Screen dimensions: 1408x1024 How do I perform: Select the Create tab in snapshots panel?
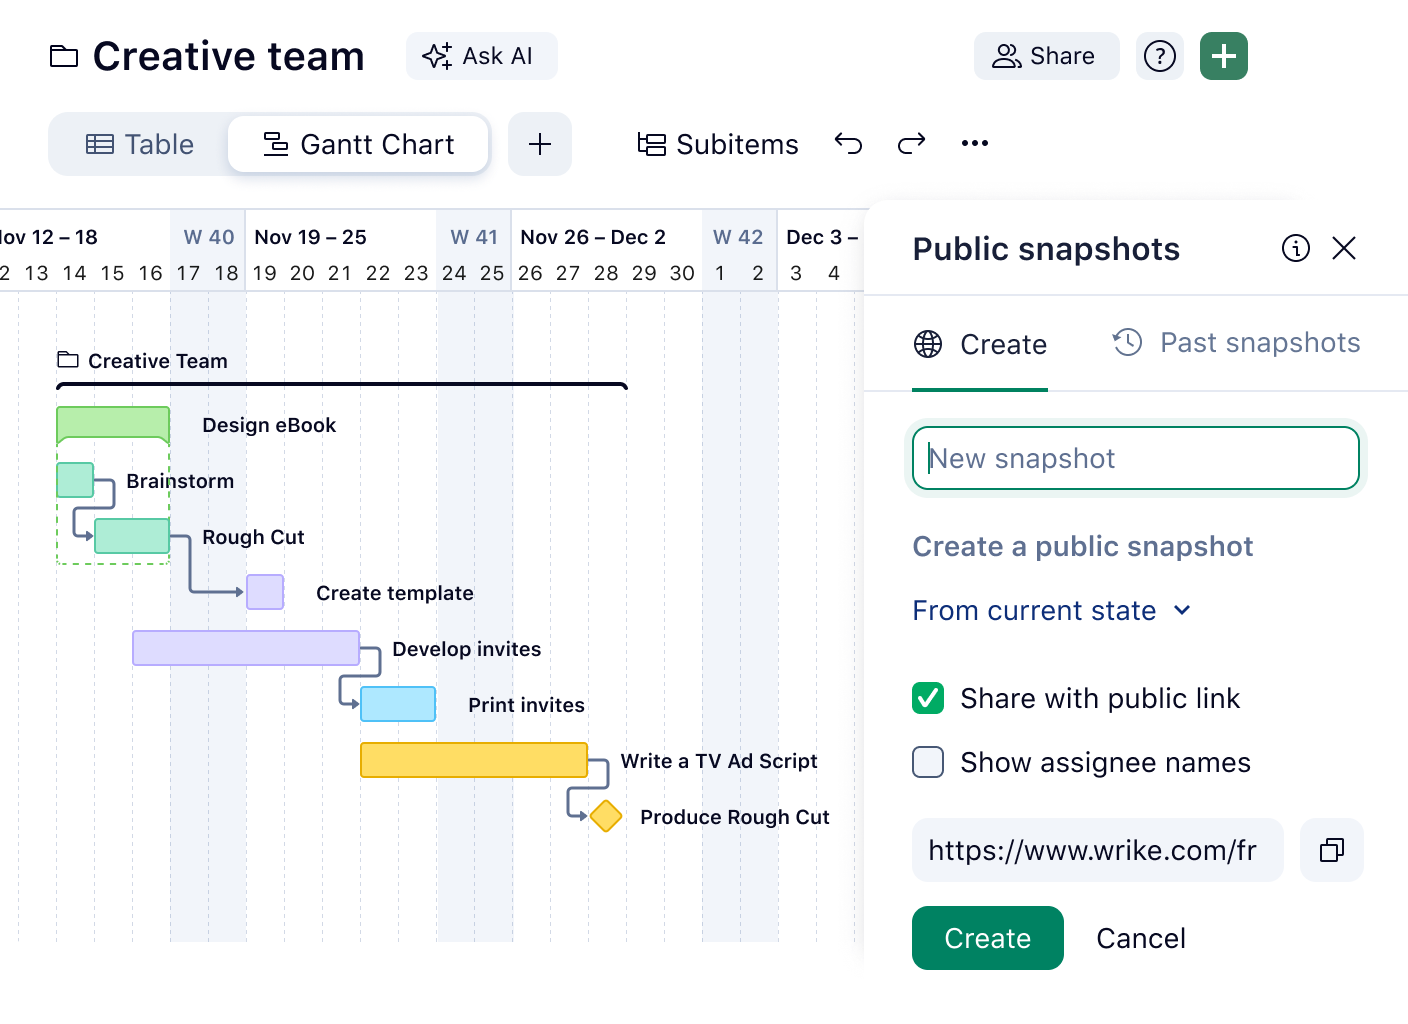tap(980, 345)
